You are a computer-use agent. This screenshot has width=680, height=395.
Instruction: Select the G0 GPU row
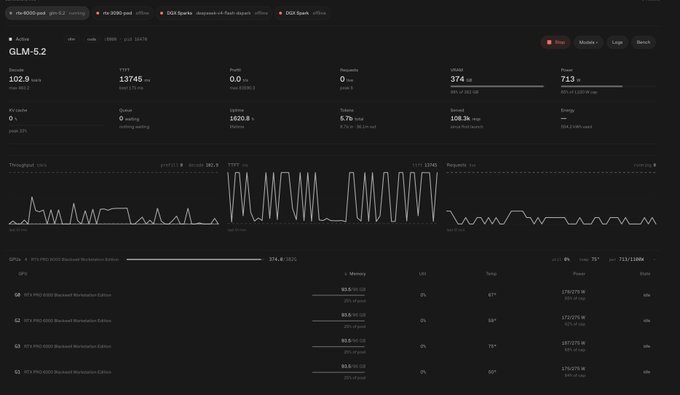tap(332, 295)
